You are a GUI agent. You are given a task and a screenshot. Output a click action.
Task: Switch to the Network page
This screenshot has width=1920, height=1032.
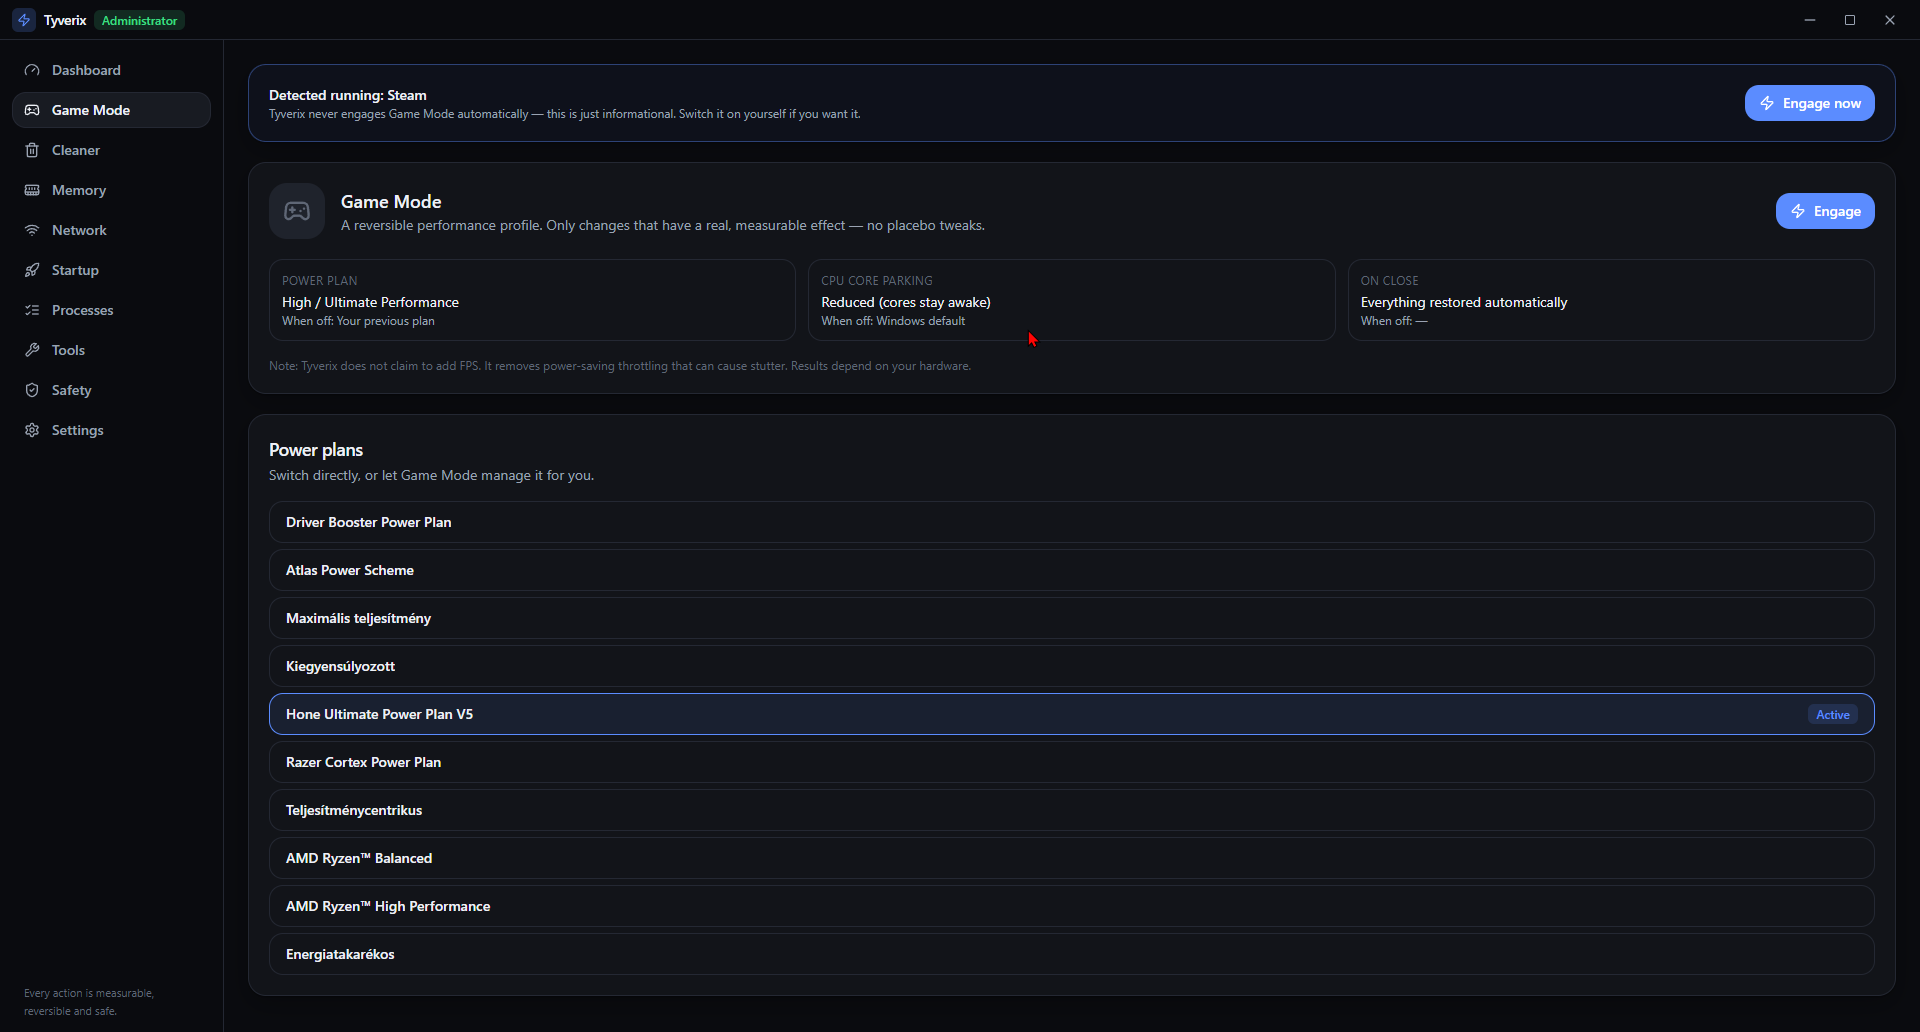pos(111,230)
